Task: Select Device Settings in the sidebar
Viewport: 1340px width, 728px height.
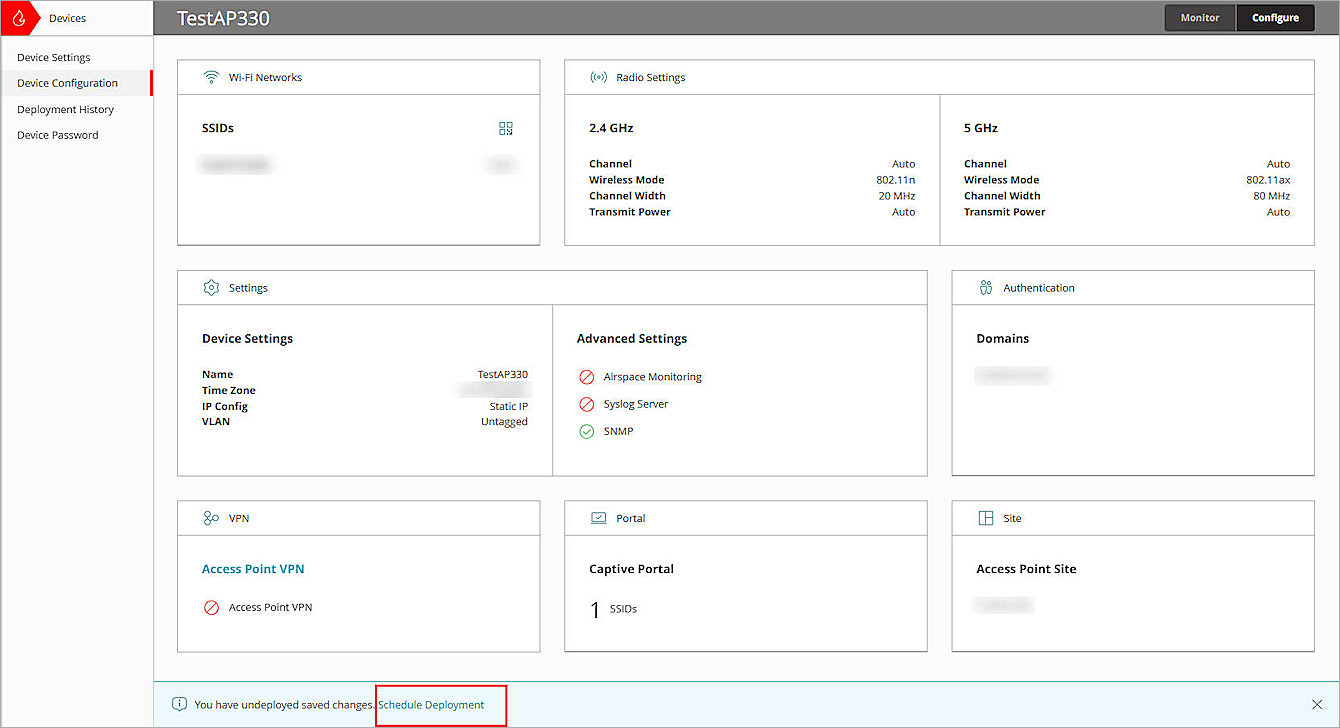Action: point(52,57)
